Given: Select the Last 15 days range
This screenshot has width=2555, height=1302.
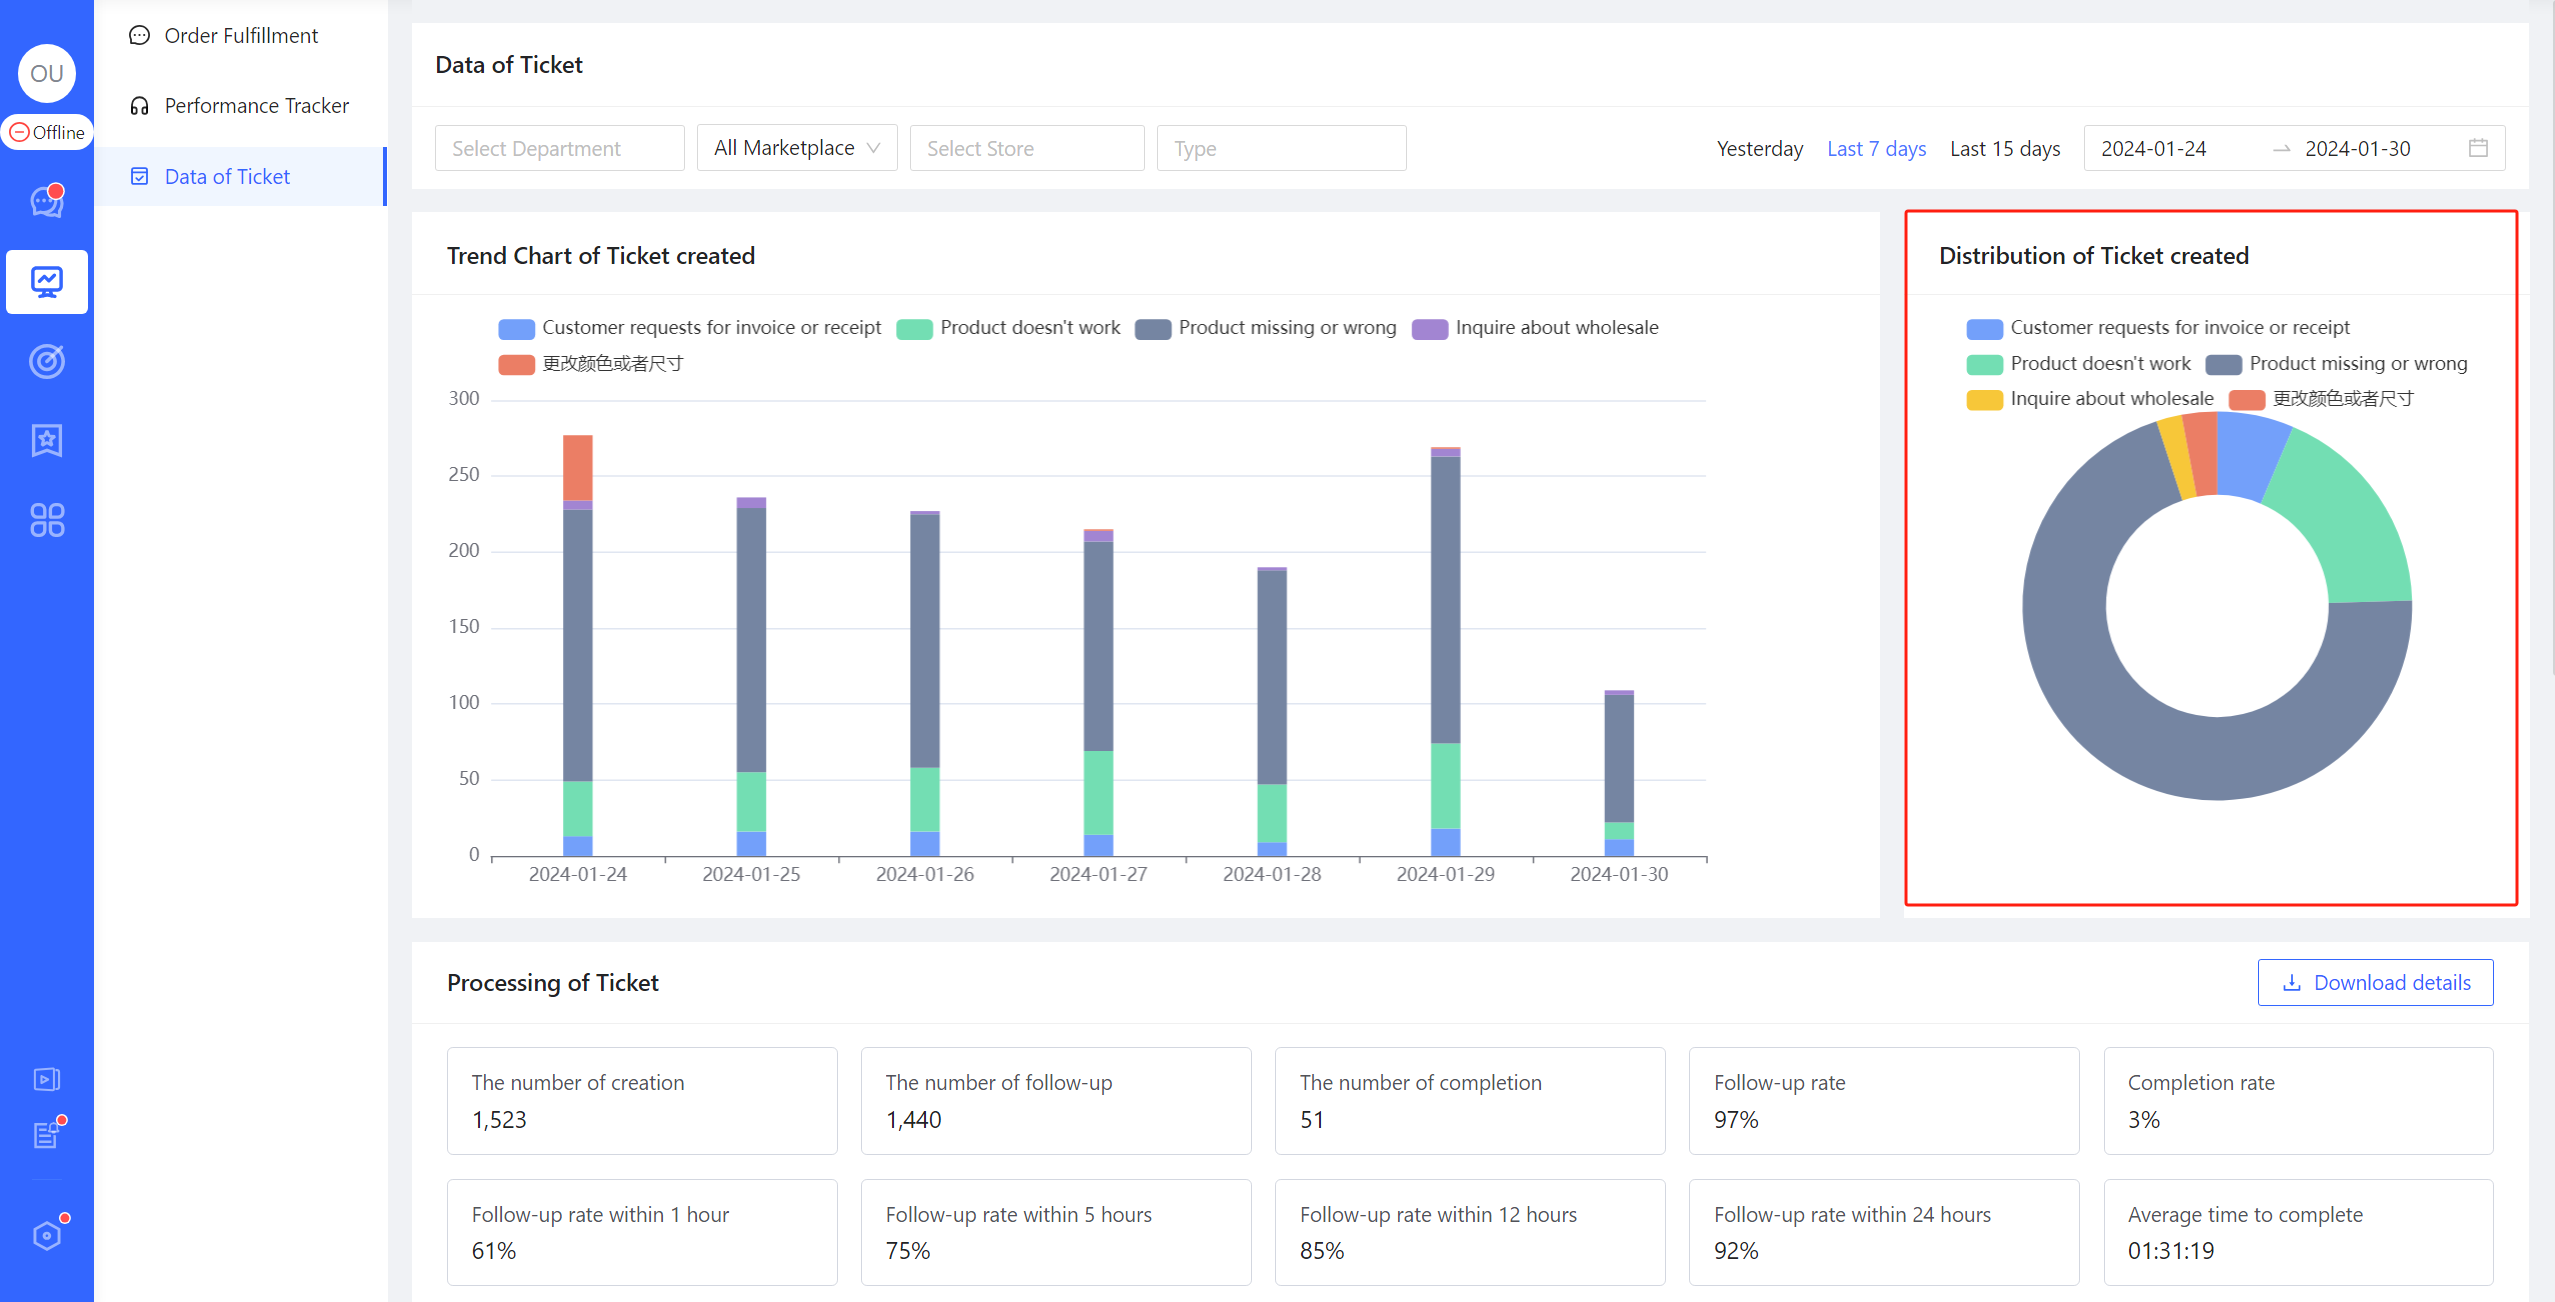Looking at the screenshot, I should 2005,149.
